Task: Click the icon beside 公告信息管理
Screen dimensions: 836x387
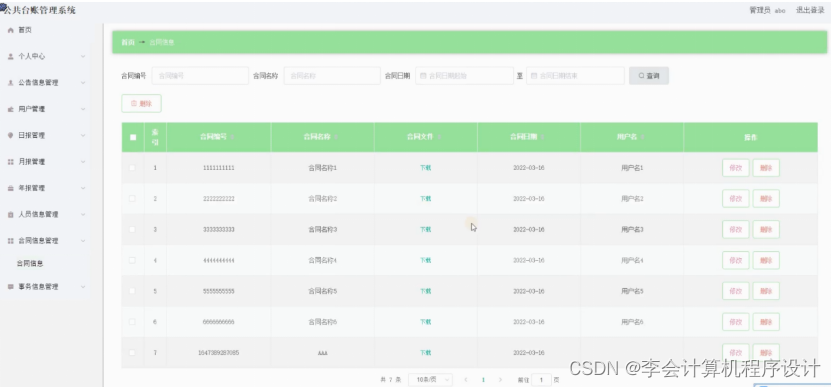Action: [x=10, y=83]
